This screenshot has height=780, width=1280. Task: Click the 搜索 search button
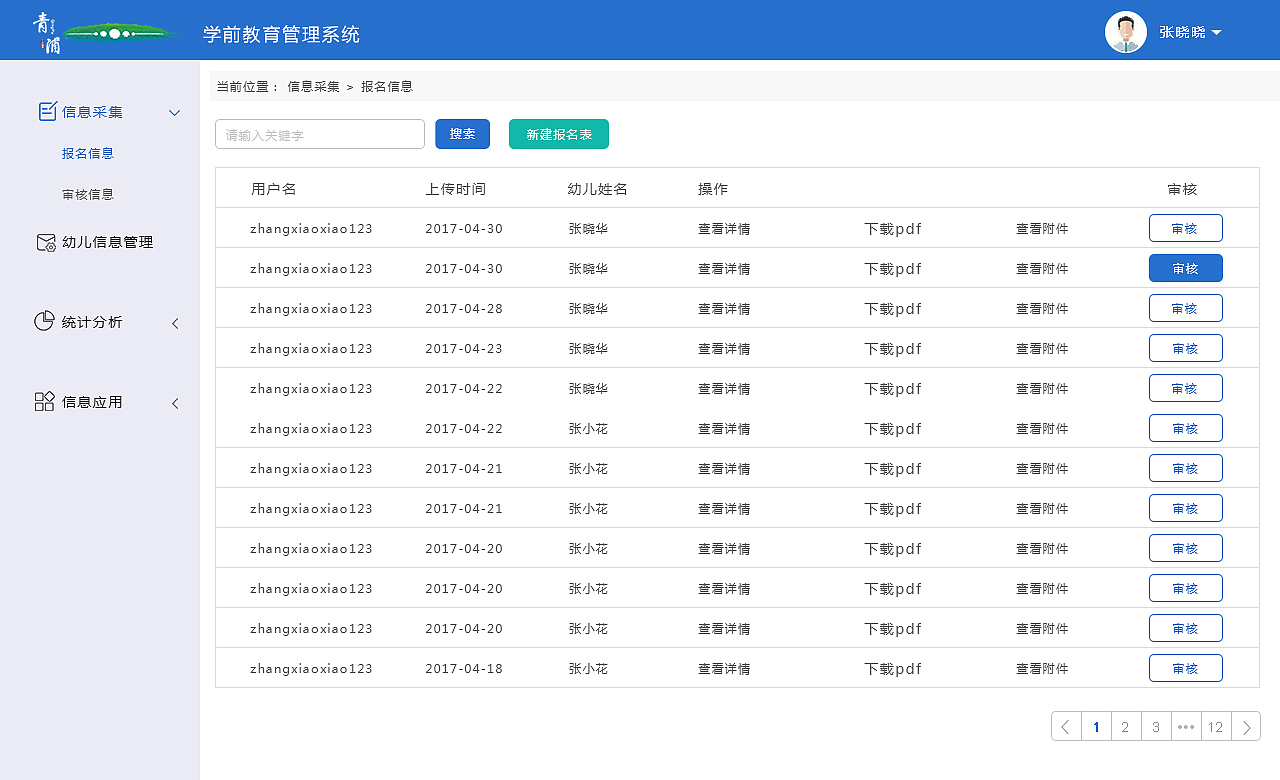(x=462, y=133)
